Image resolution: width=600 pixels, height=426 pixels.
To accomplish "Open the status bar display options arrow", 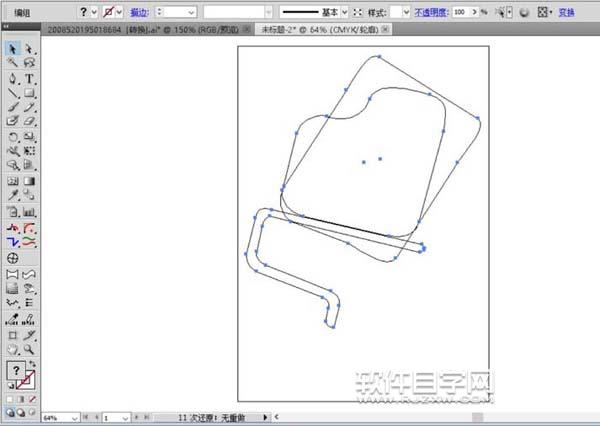I will tap(265, 418).
